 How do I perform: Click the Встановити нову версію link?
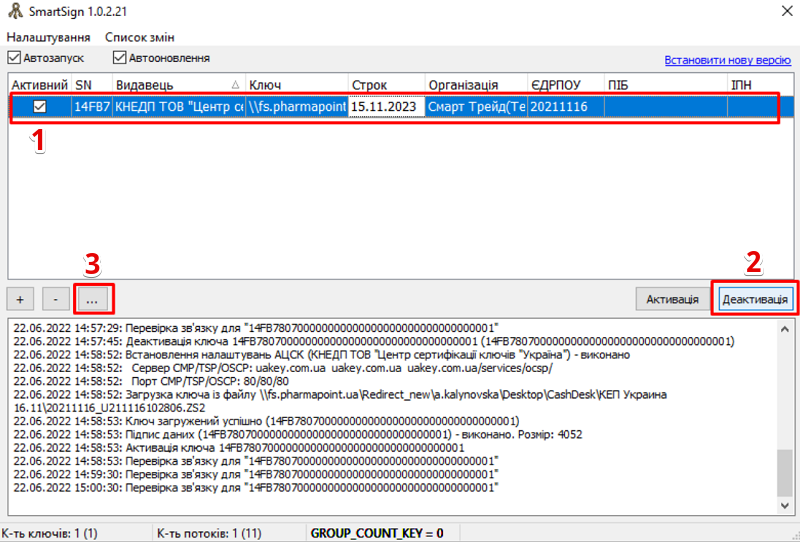(727, 60)
